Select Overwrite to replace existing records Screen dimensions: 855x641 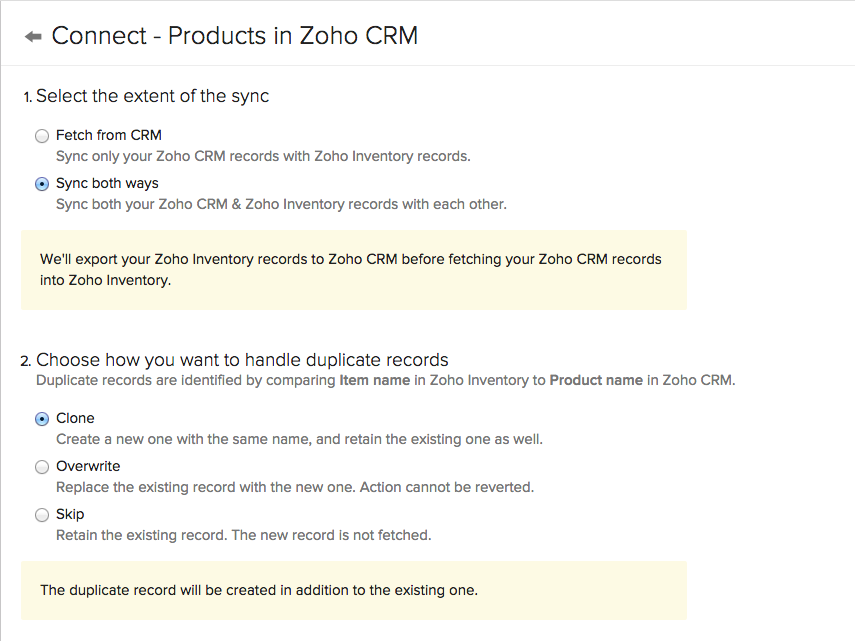[x=41, y=467]
